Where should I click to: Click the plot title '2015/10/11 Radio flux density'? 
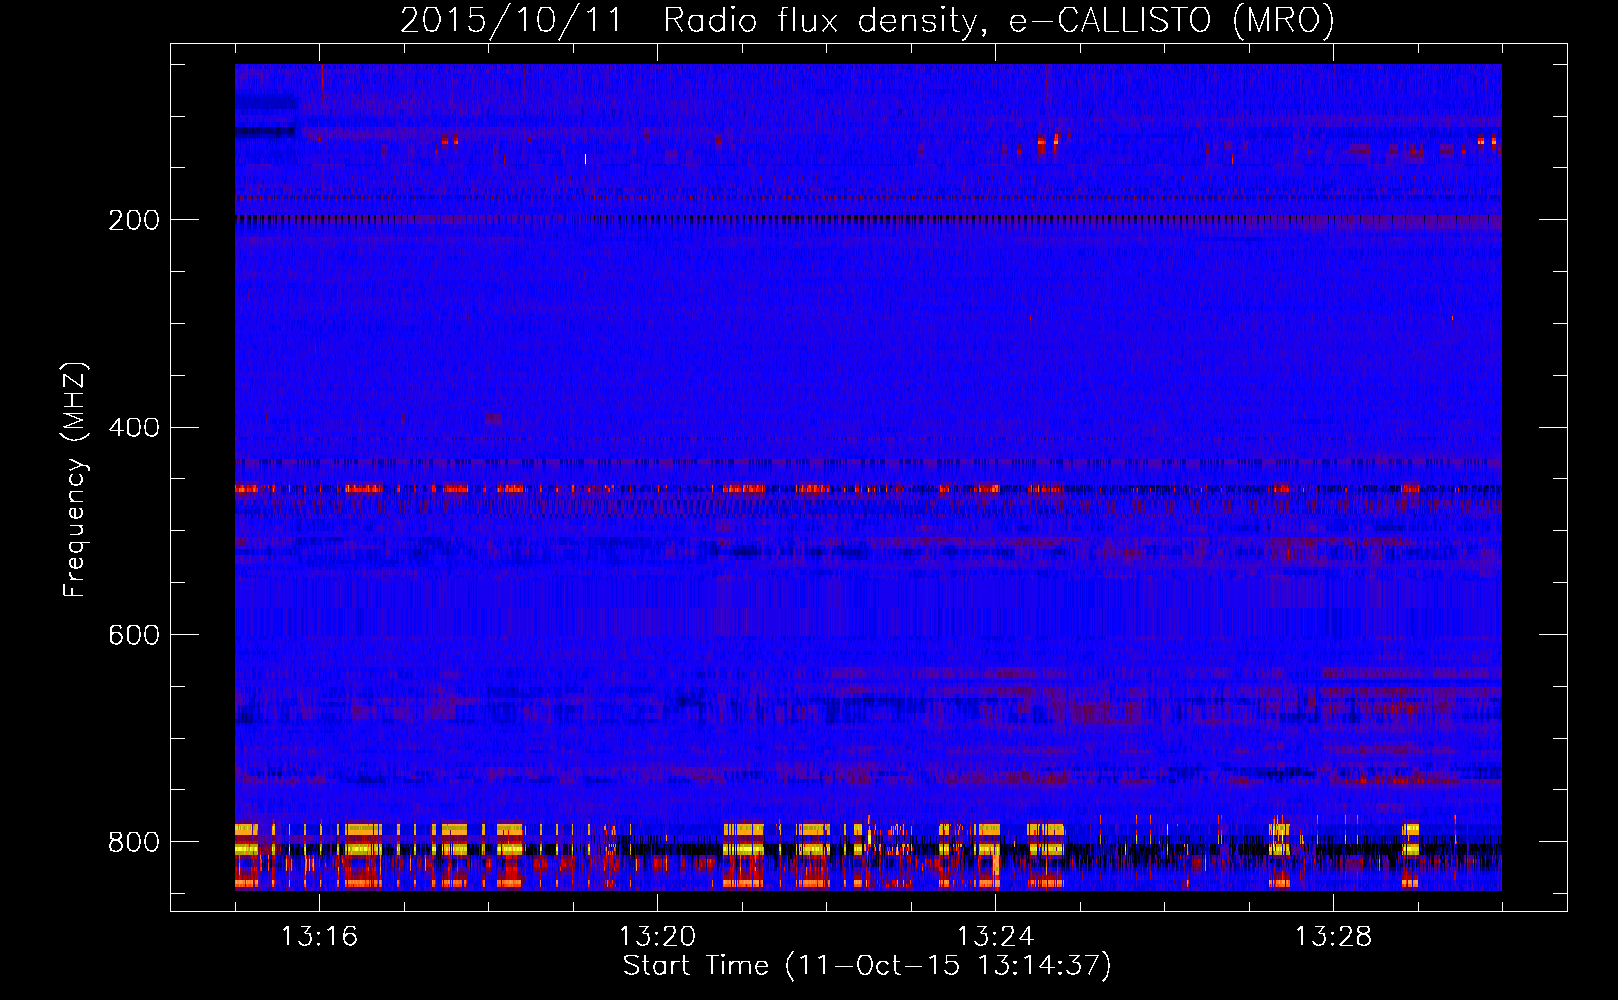pos(867,20)
